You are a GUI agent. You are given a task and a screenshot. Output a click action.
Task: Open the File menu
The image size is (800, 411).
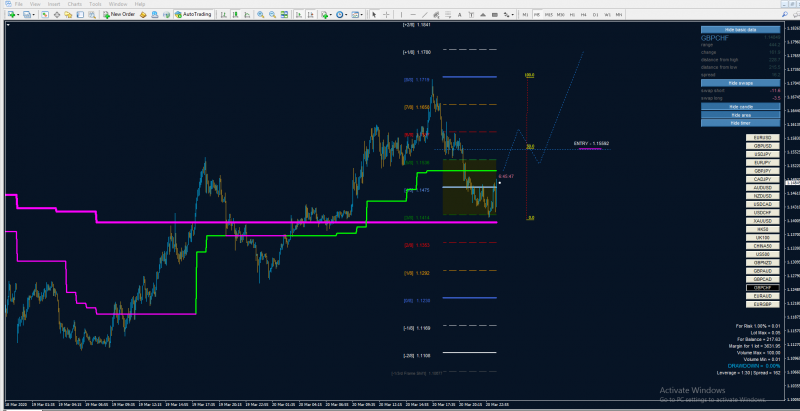[x=18, y=4]
